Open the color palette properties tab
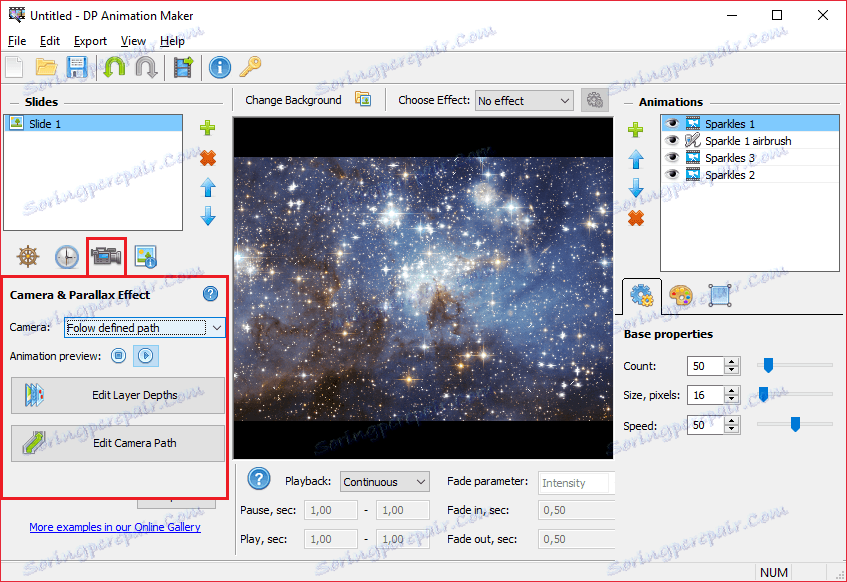 tap(681, 296)
